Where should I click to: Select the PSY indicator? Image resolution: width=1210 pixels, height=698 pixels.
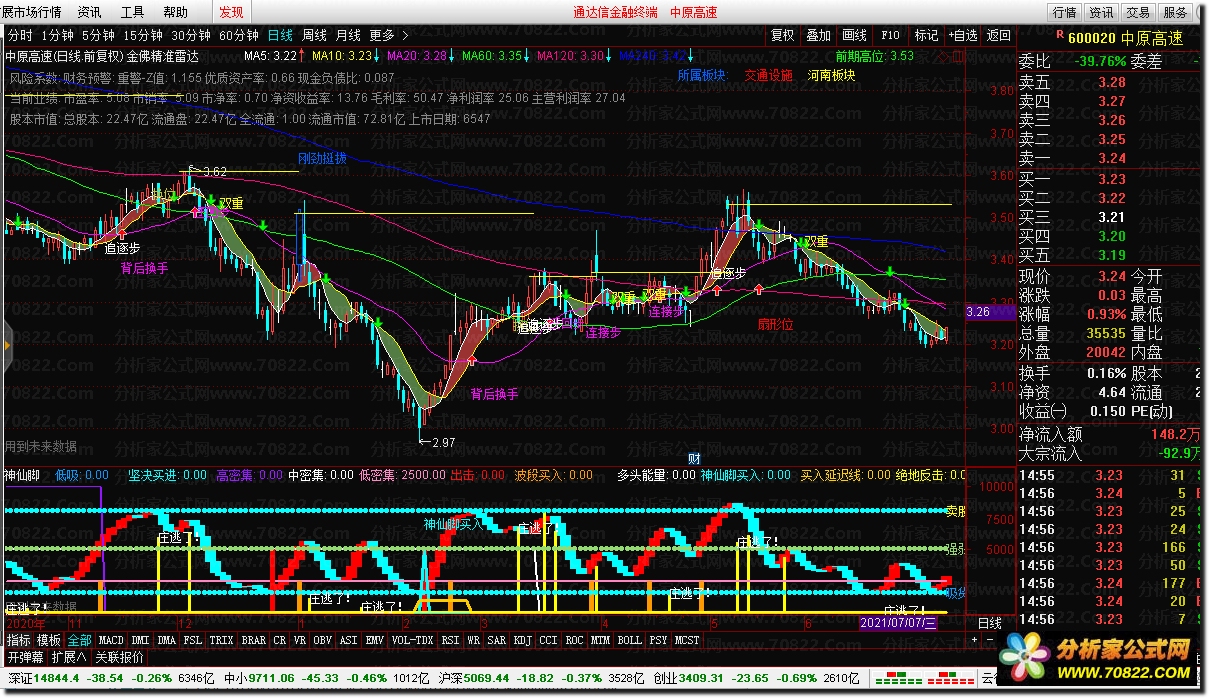tap(658, 640)
